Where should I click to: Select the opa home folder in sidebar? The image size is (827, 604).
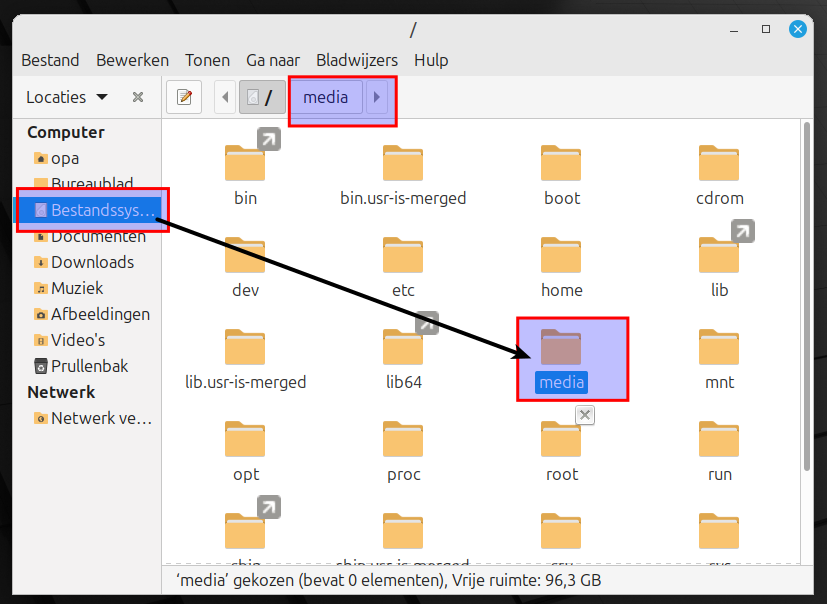pos(87,158)
